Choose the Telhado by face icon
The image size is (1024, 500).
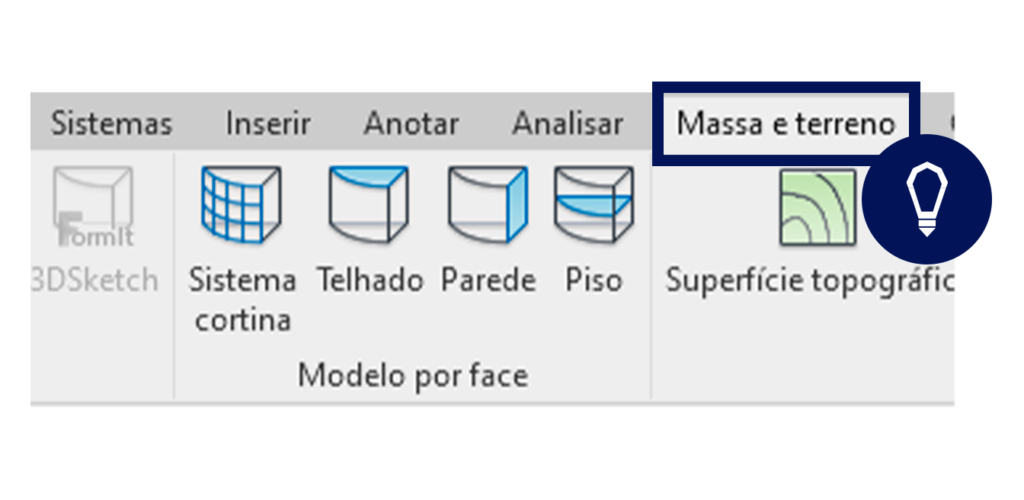(369, 204)
